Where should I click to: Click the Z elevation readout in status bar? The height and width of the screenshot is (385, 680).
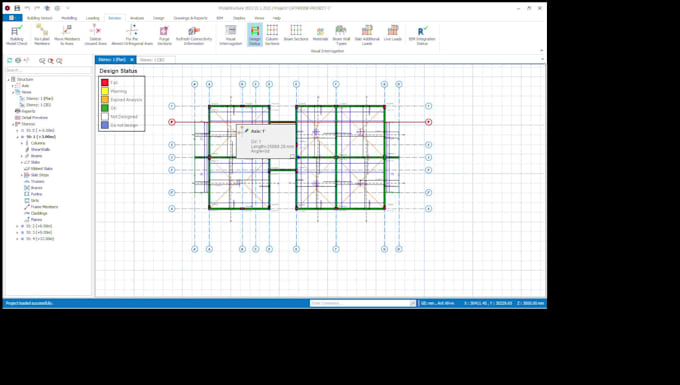530,303
